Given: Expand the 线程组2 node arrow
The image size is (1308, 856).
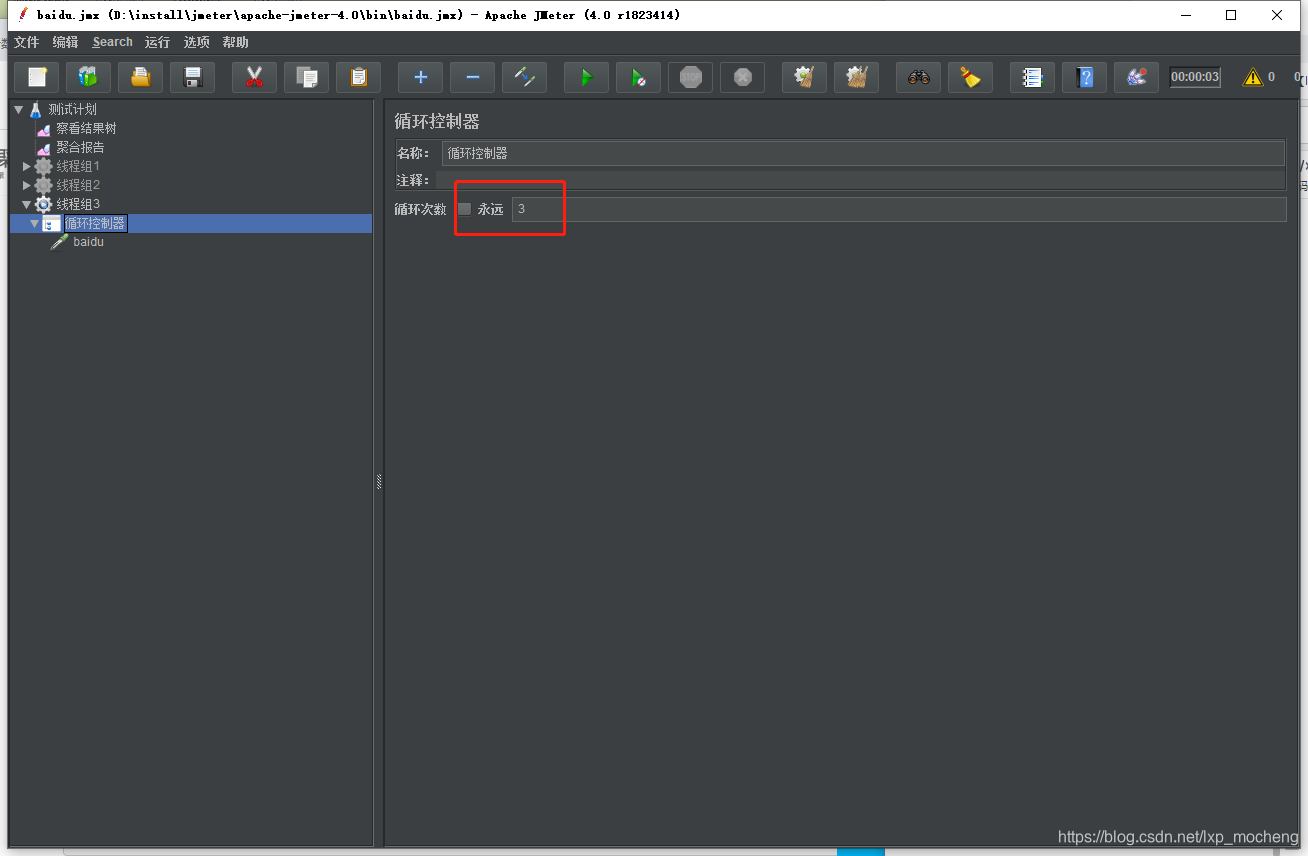Looking at the screenshot, I should point(27,185).
